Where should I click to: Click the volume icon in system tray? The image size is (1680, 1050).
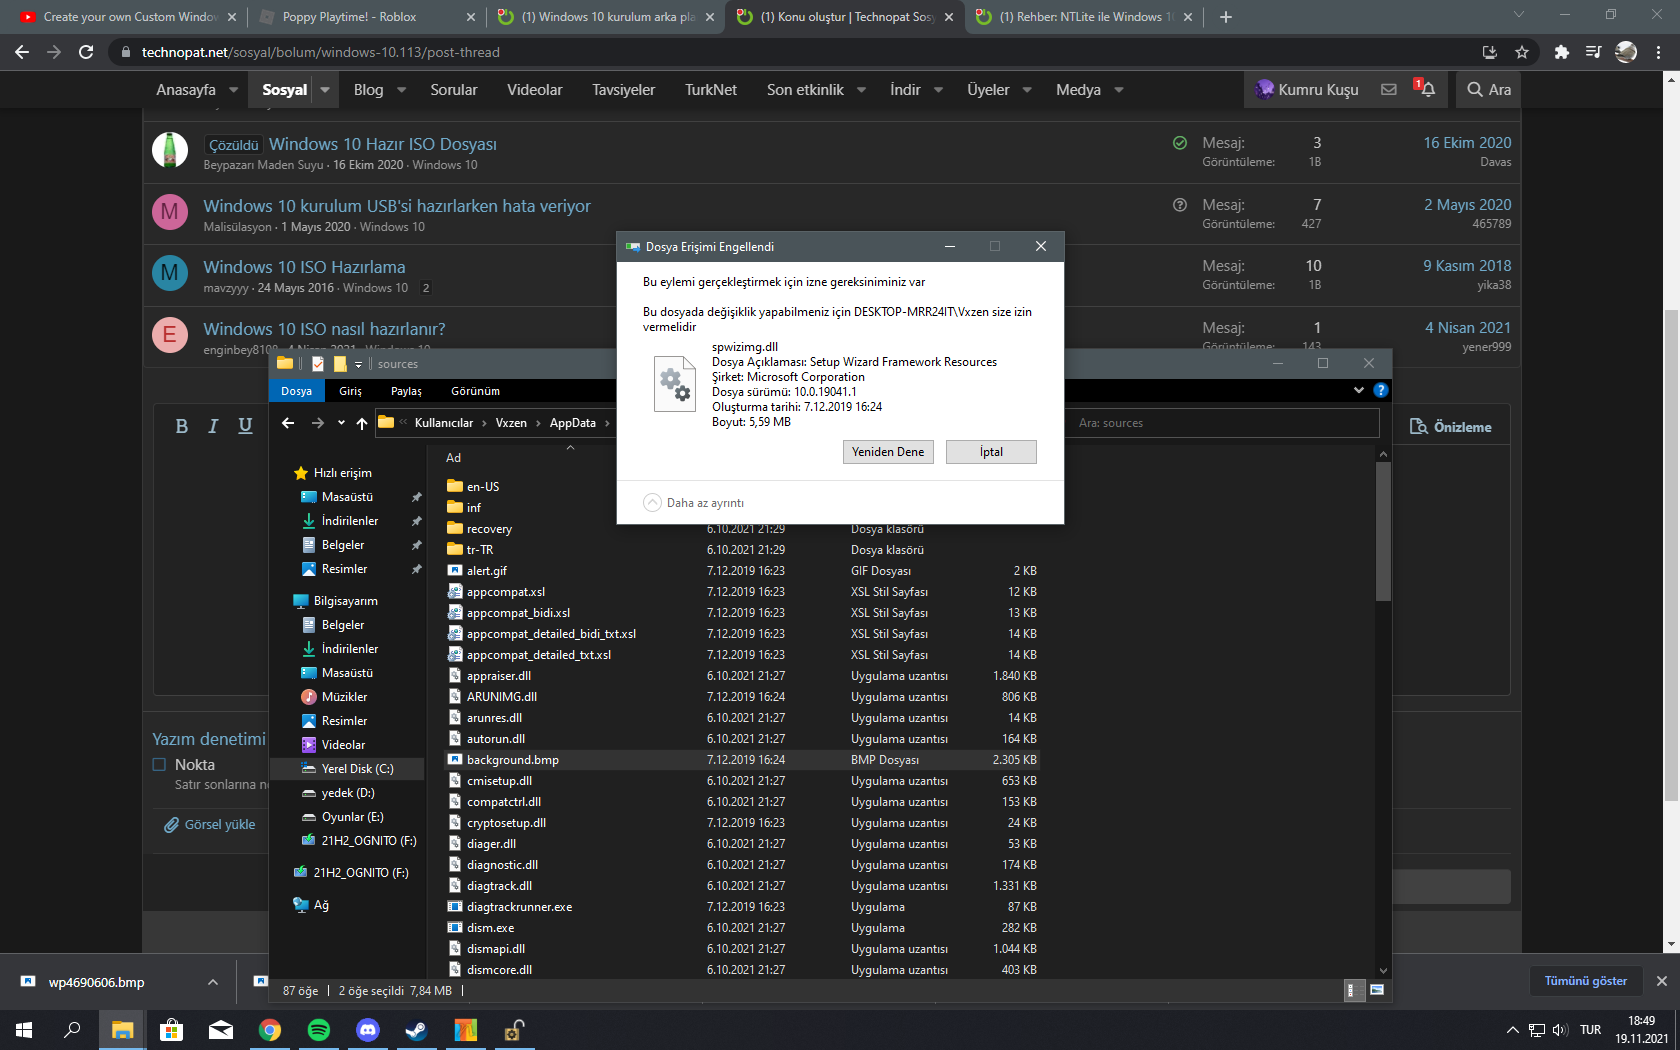[1560, 1030]
